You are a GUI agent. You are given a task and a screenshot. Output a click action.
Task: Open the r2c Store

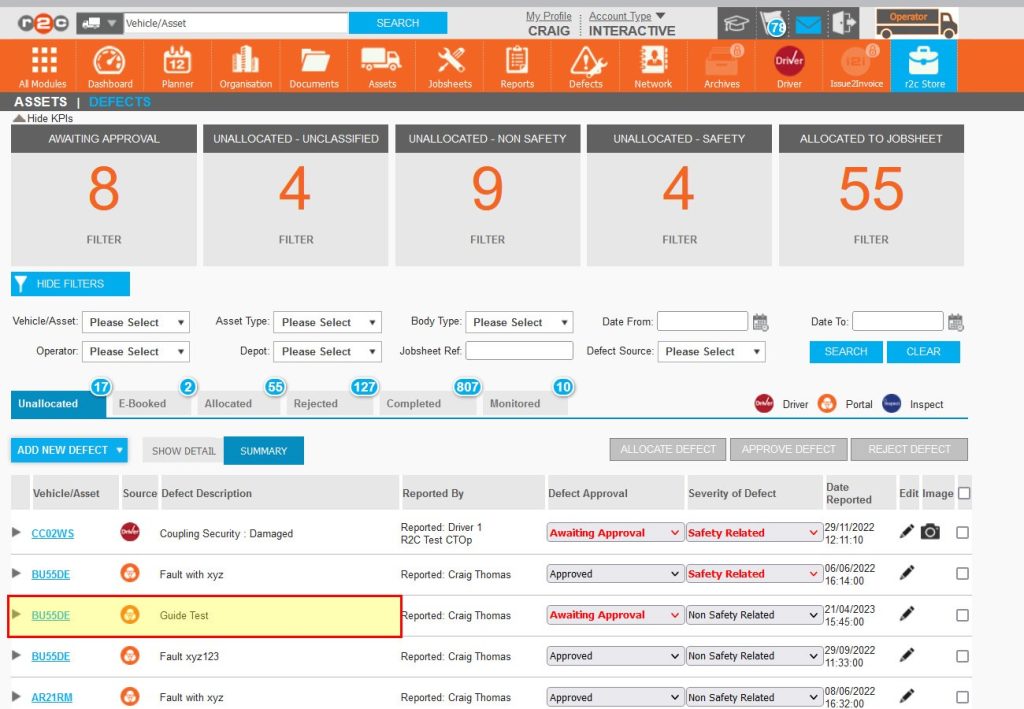pos(922,65)
